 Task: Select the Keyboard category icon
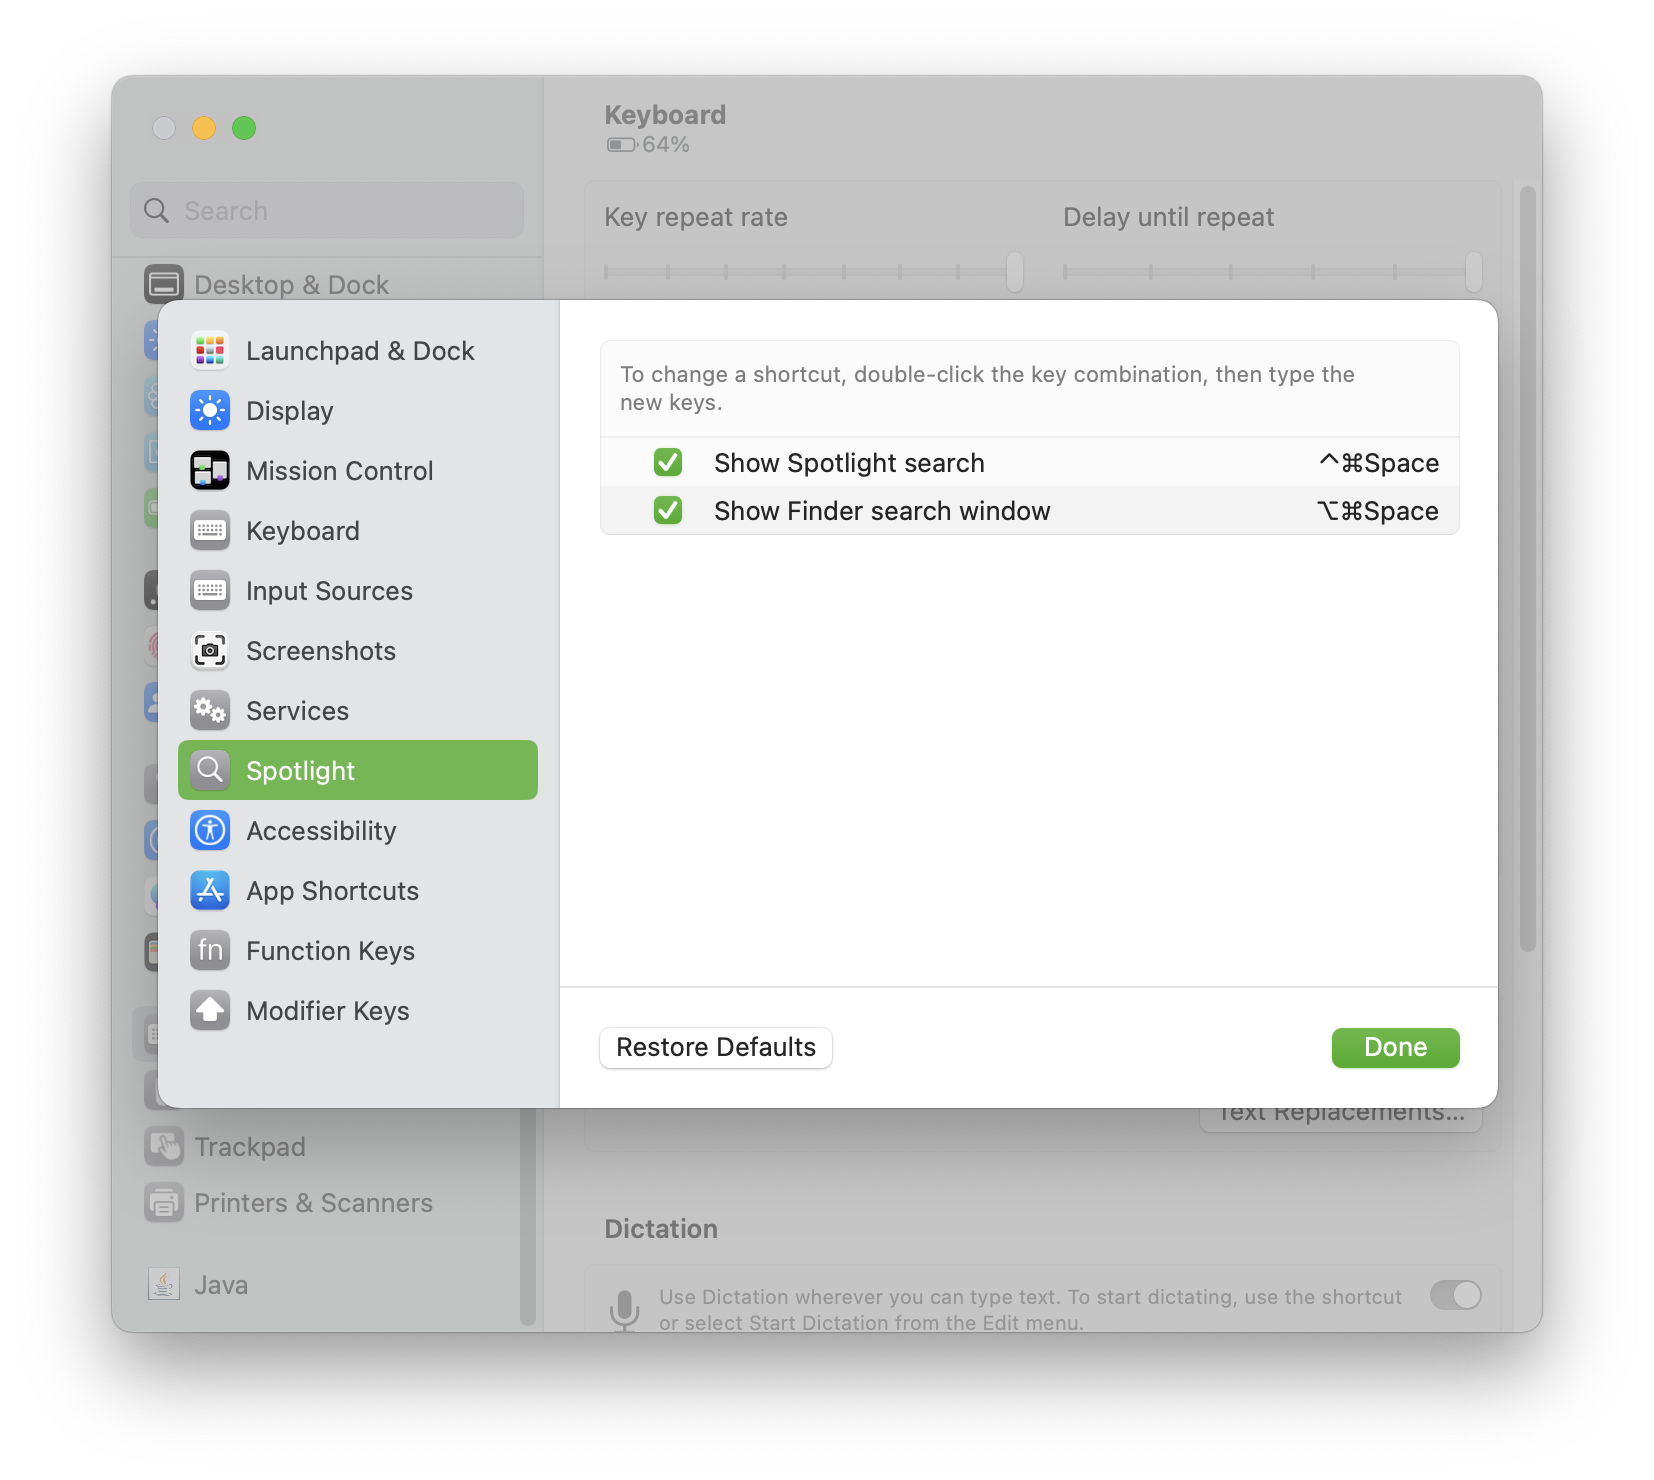click(x=210, y=531)
